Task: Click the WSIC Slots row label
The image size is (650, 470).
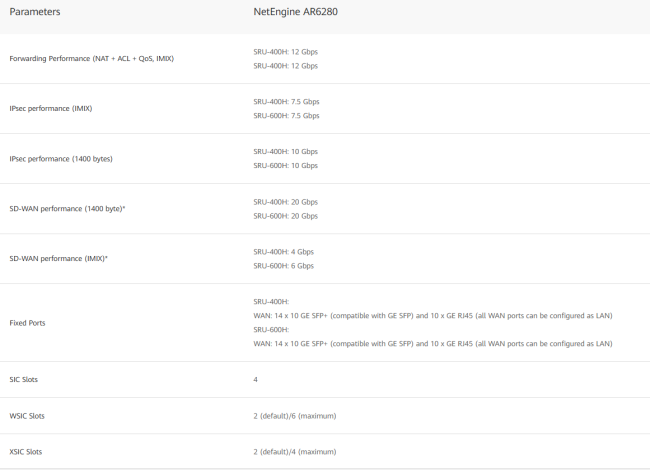Action: (x=27, y=415)
